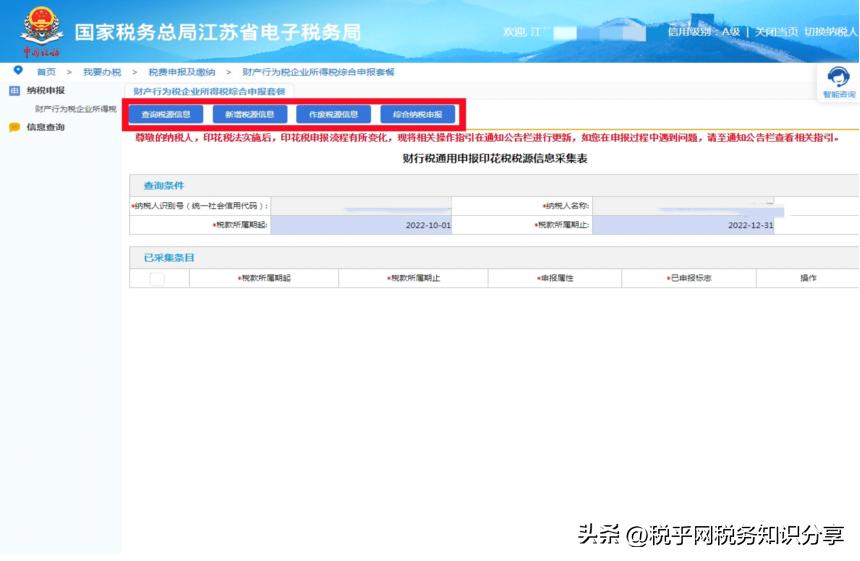
Task: Click 国家税务总局江苏省电子税务局 site title
Action: (218, 32)
